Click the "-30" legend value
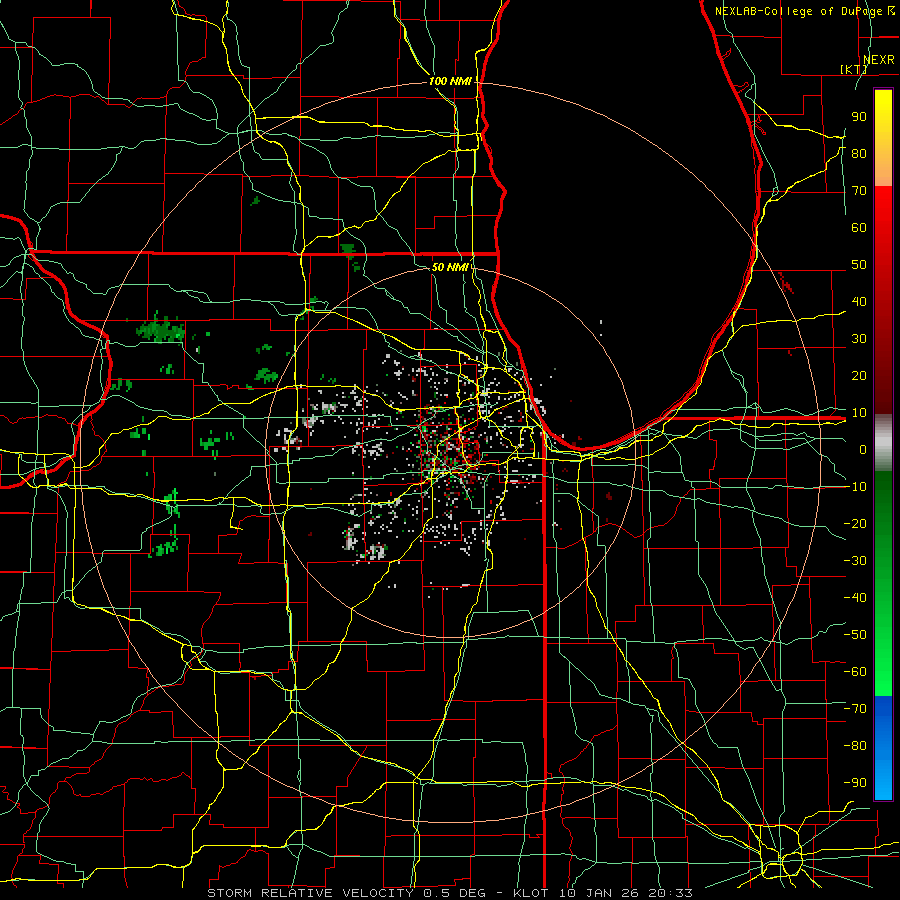 pos(855,561)
